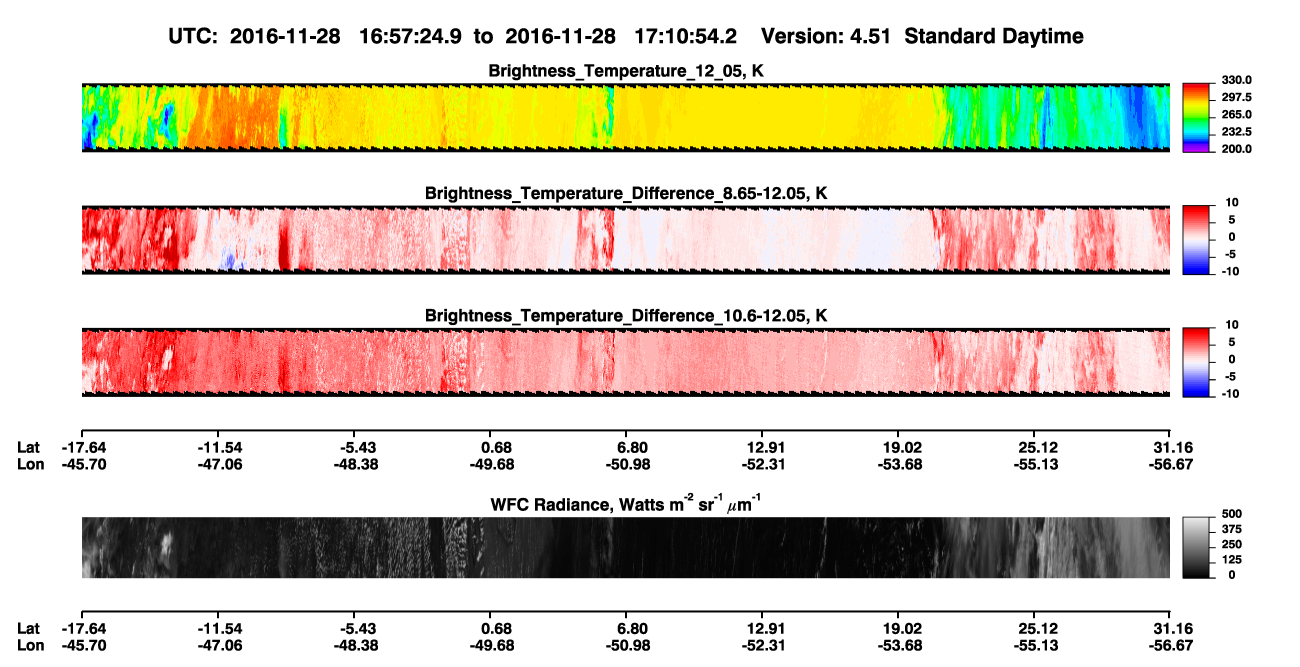1300x667 pixels.
Task: Click the 500 label on grayscale colorbar
Action: click(1231, 514)
